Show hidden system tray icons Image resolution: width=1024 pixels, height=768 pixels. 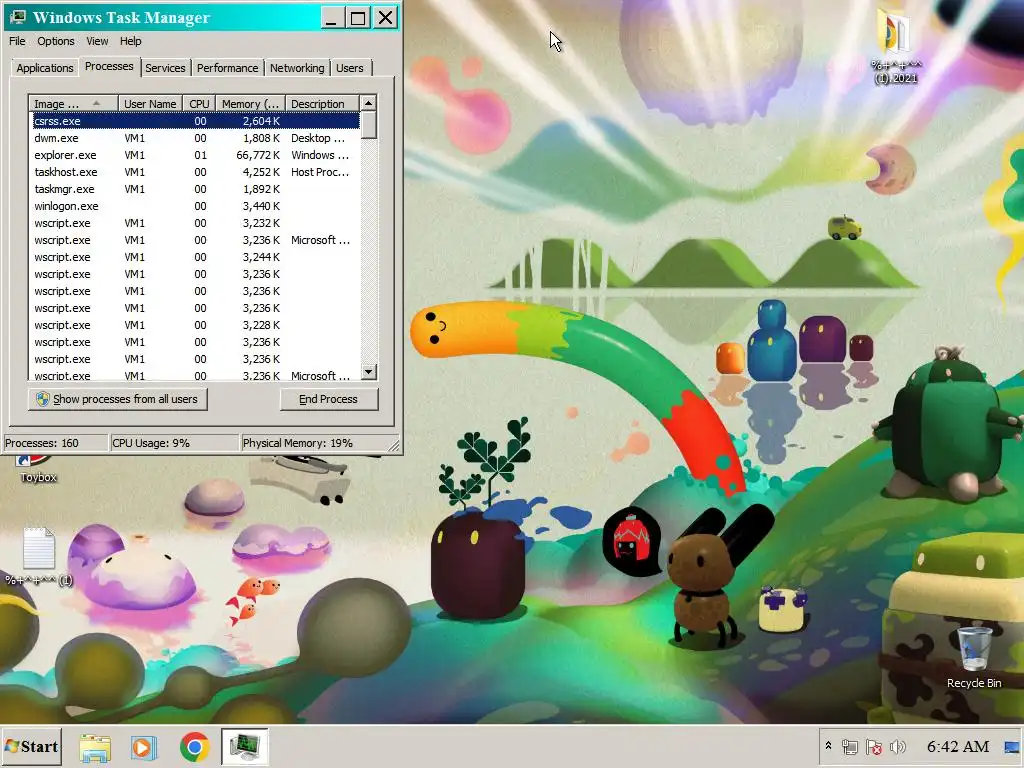(828, 746)
